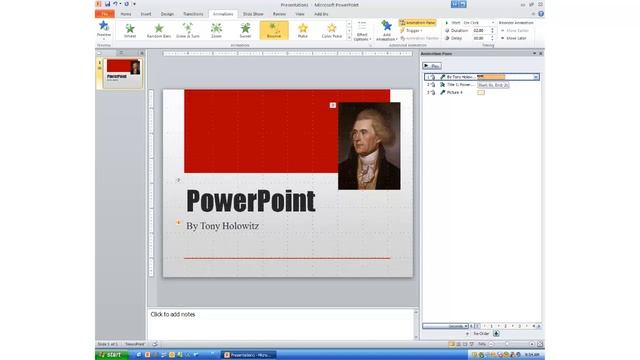Click the Redo icon in quick access toolbar
Image resolution: width=640 pixels, height=360 pixels.
click(x=127, y=4)
